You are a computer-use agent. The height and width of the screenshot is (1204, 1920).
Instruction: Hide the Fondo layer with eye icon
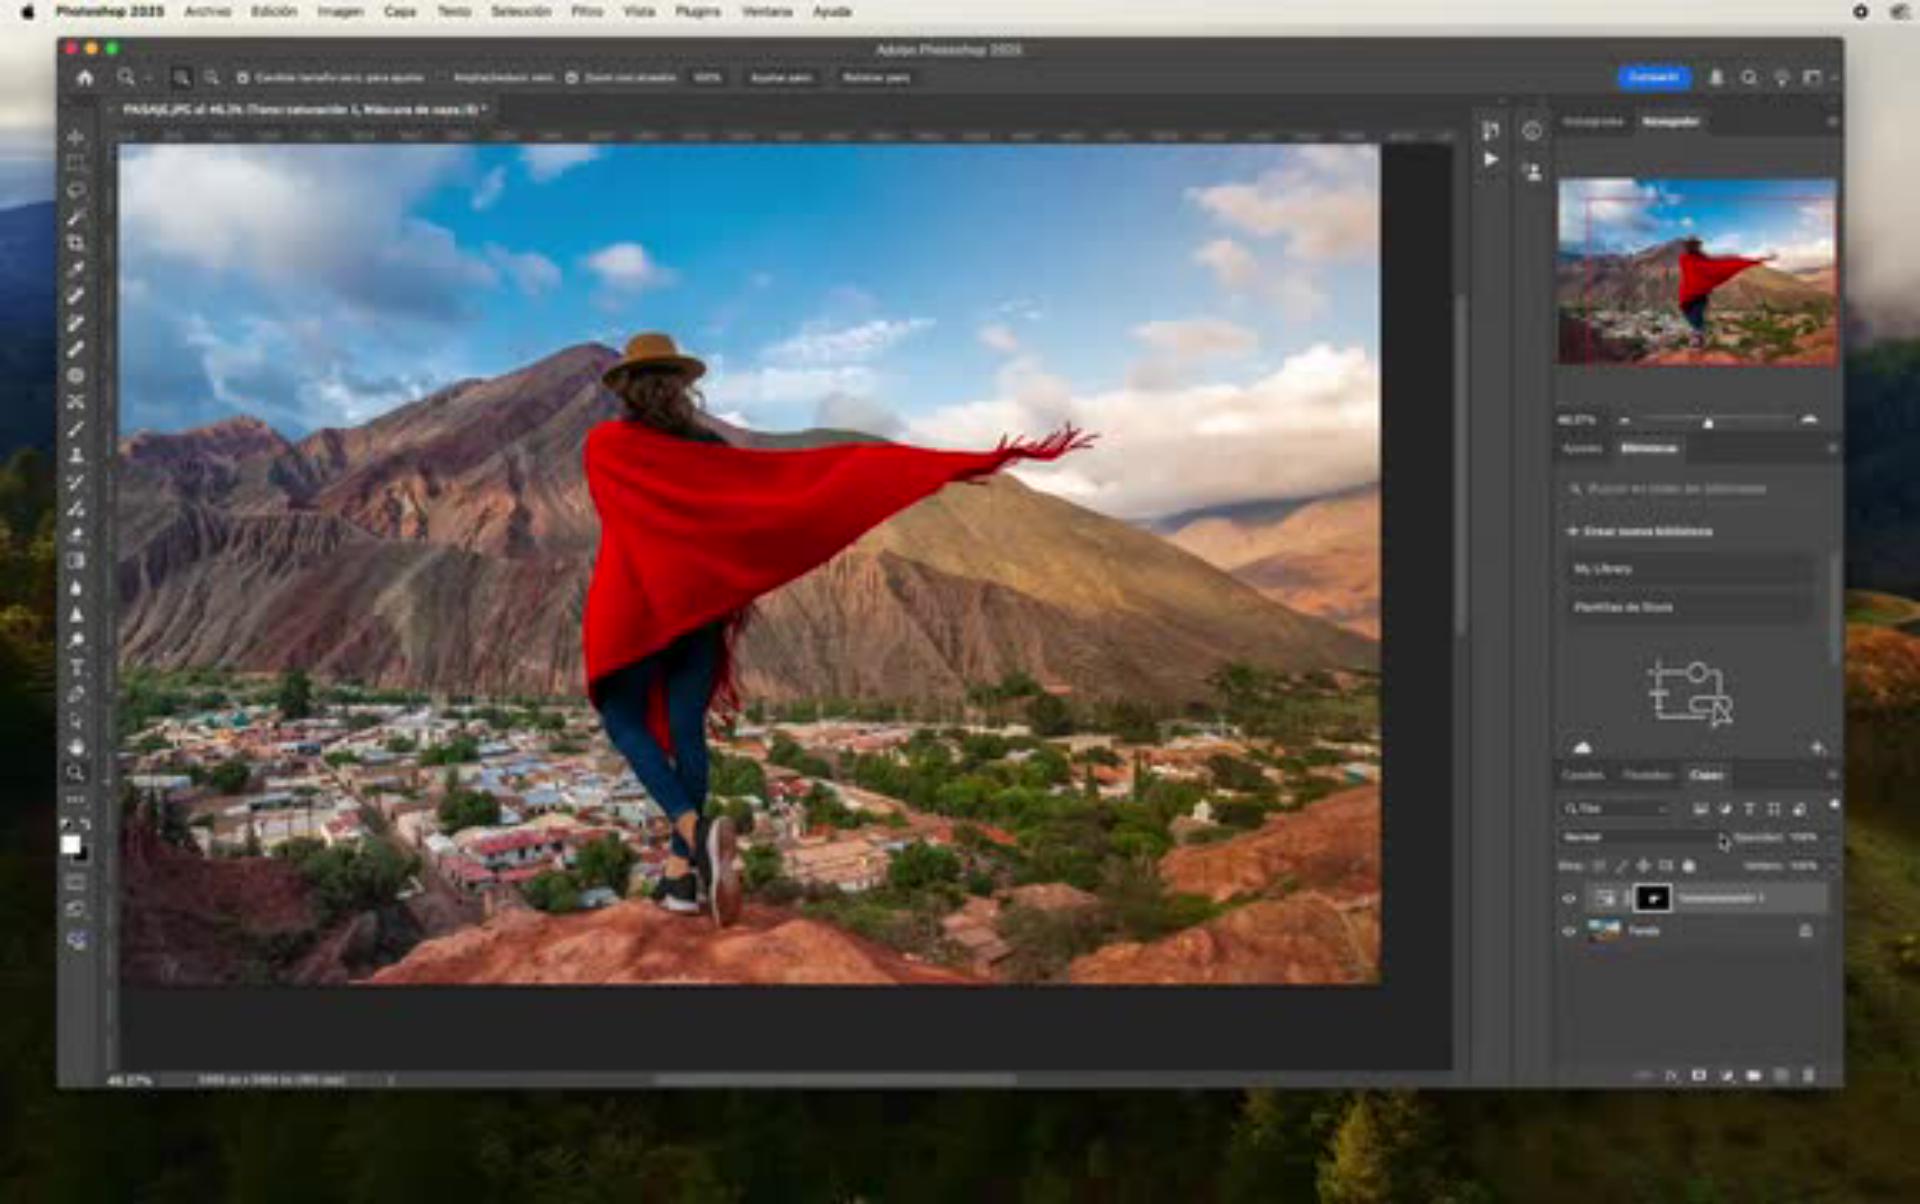(1569, 931)
